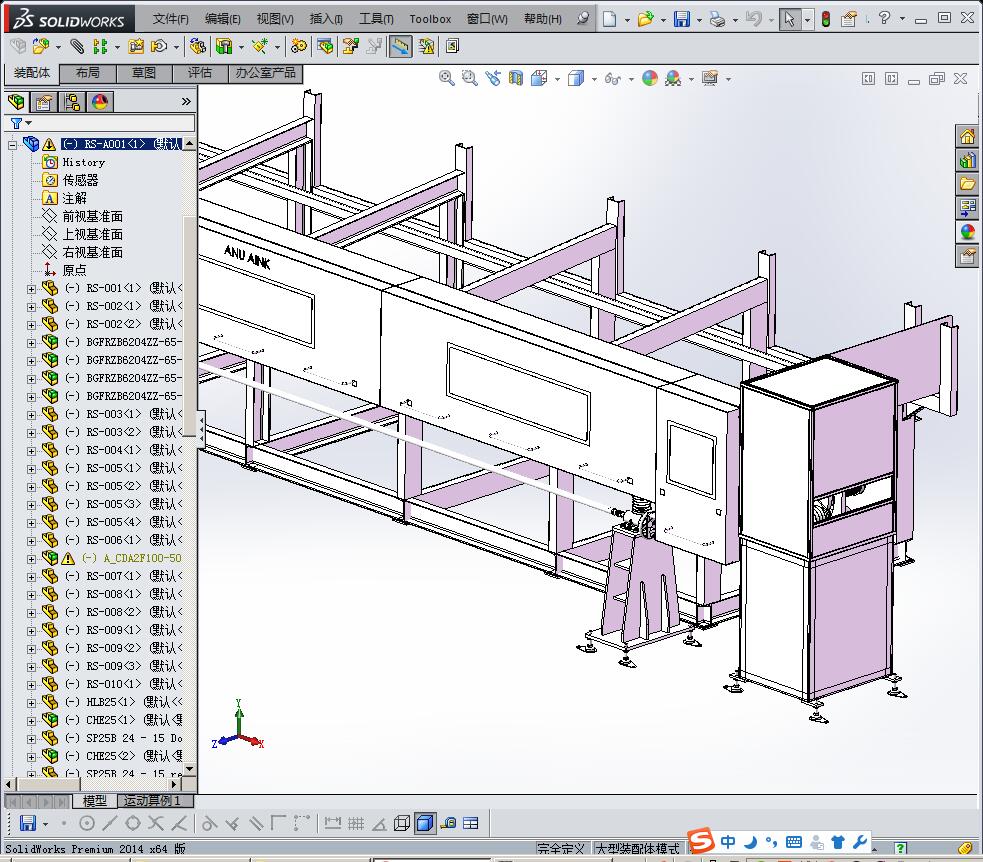Click the Save icon in bottom toolbar
This screenshot has height=862, width=983.
[27, 823]
